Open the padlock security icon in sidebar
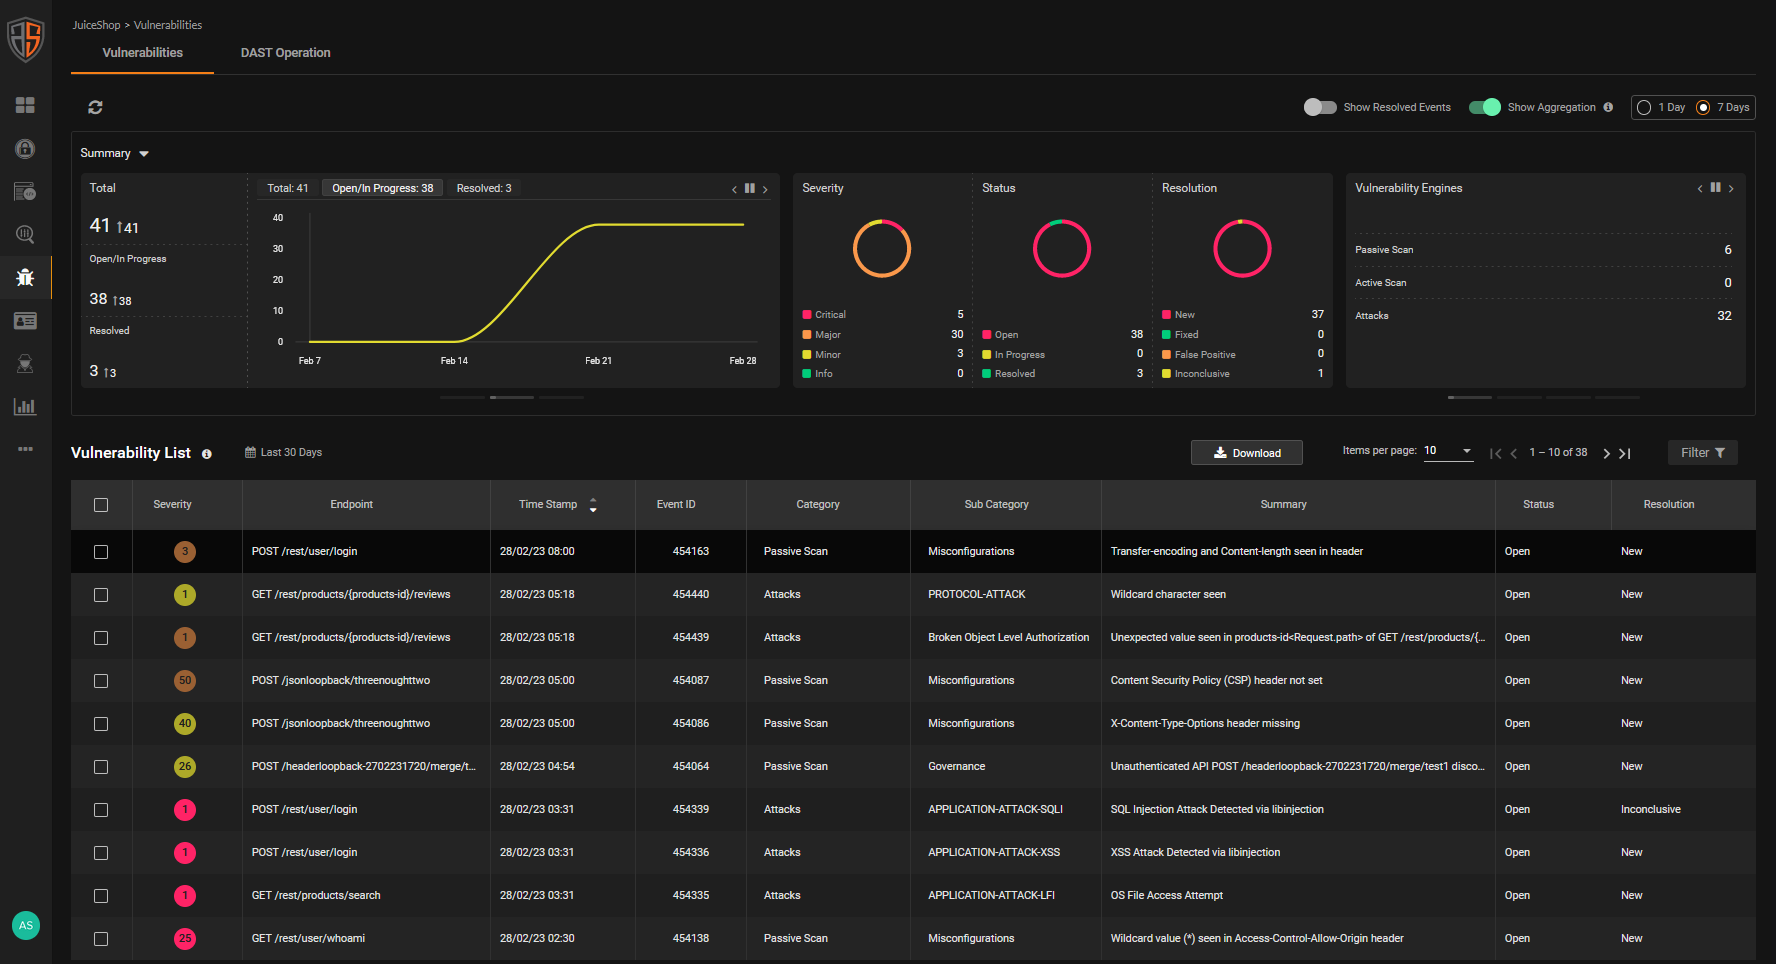 click(25, 148)
